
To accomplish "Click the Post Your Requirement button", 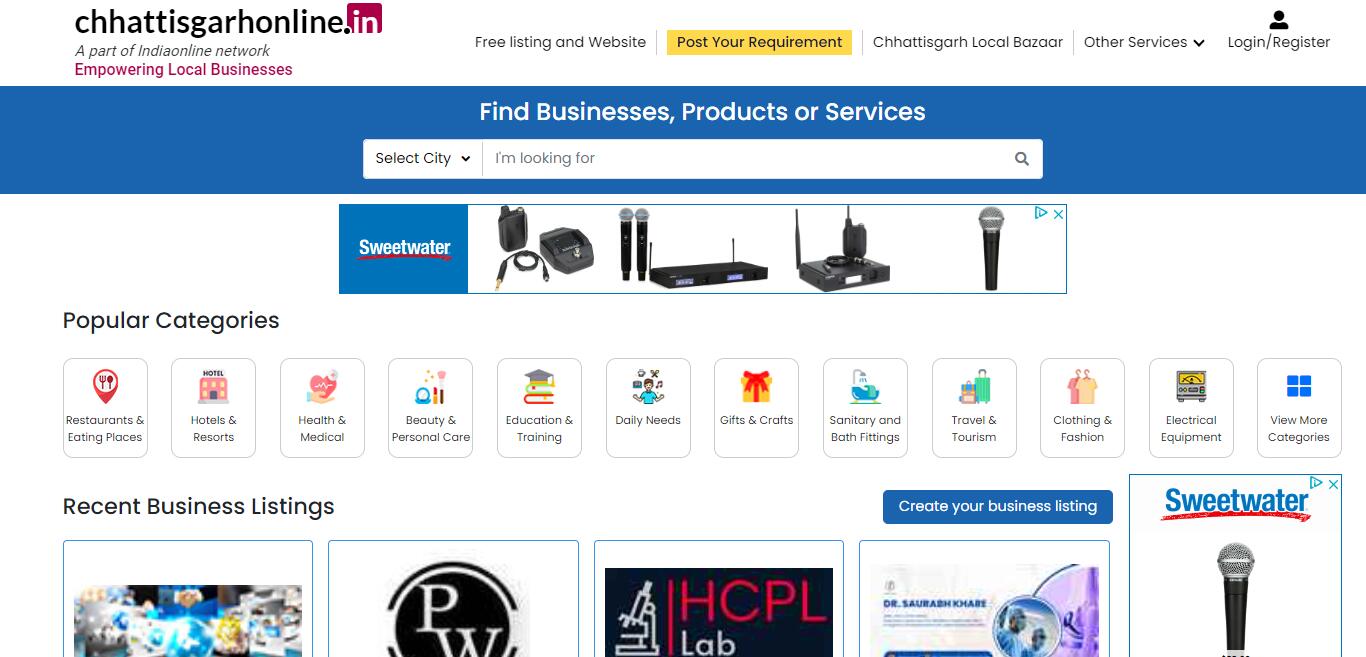I will click(x=759, y=42).
